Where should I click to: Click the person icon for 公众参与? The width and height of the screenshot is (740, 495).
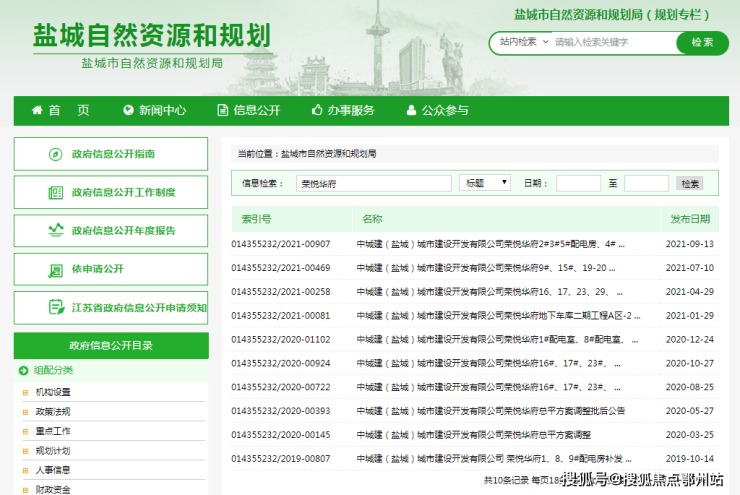[x=411, y=111]
